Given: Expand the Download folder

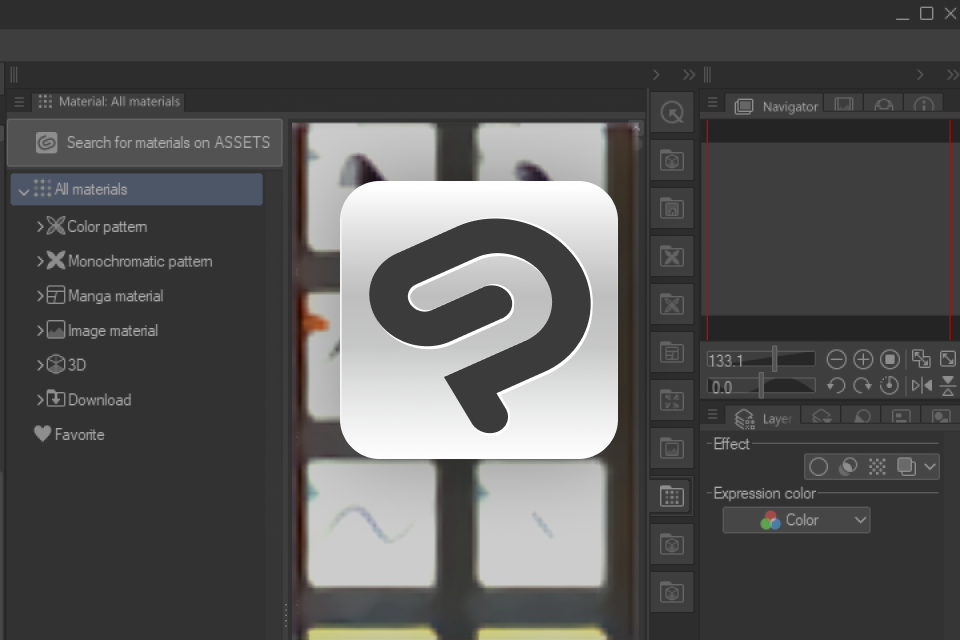Looking at the screenshot, I should point(40,400).
